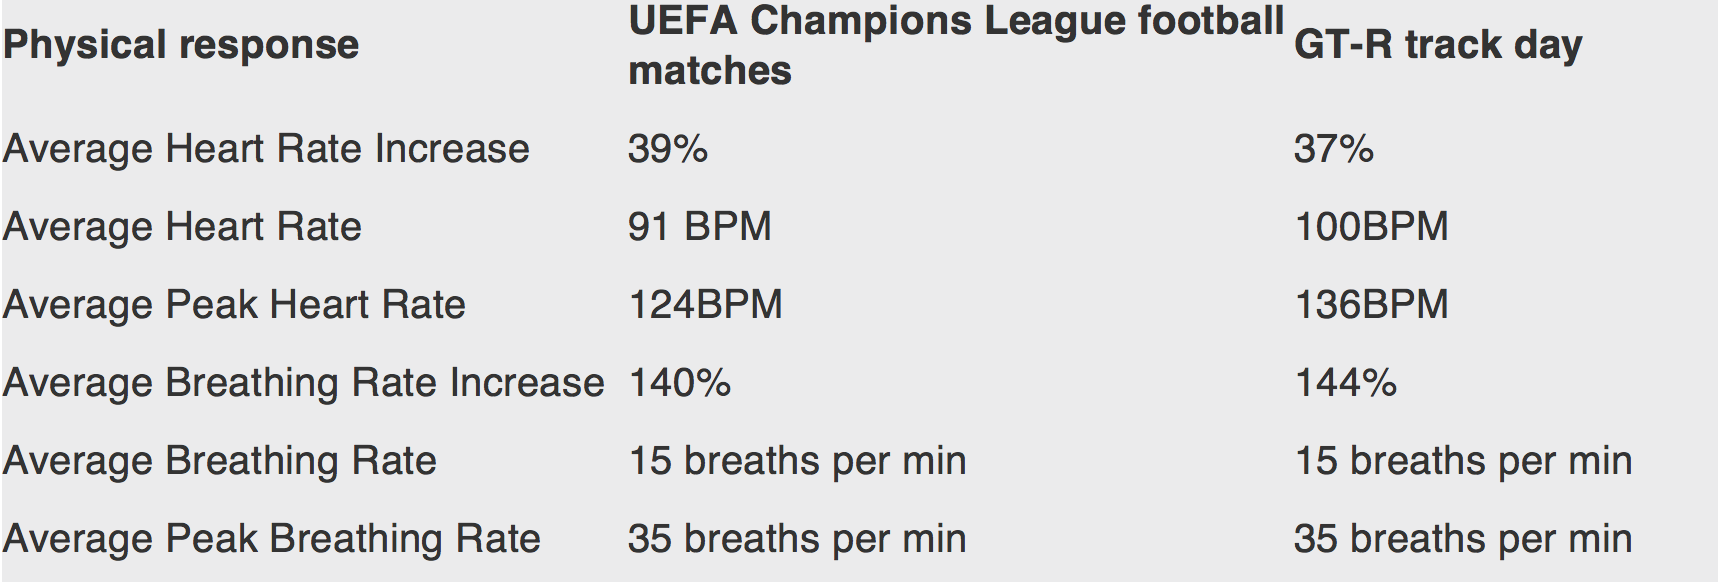
Task: Click the 'Physical response' column header
Action: [x=181, y=45]
